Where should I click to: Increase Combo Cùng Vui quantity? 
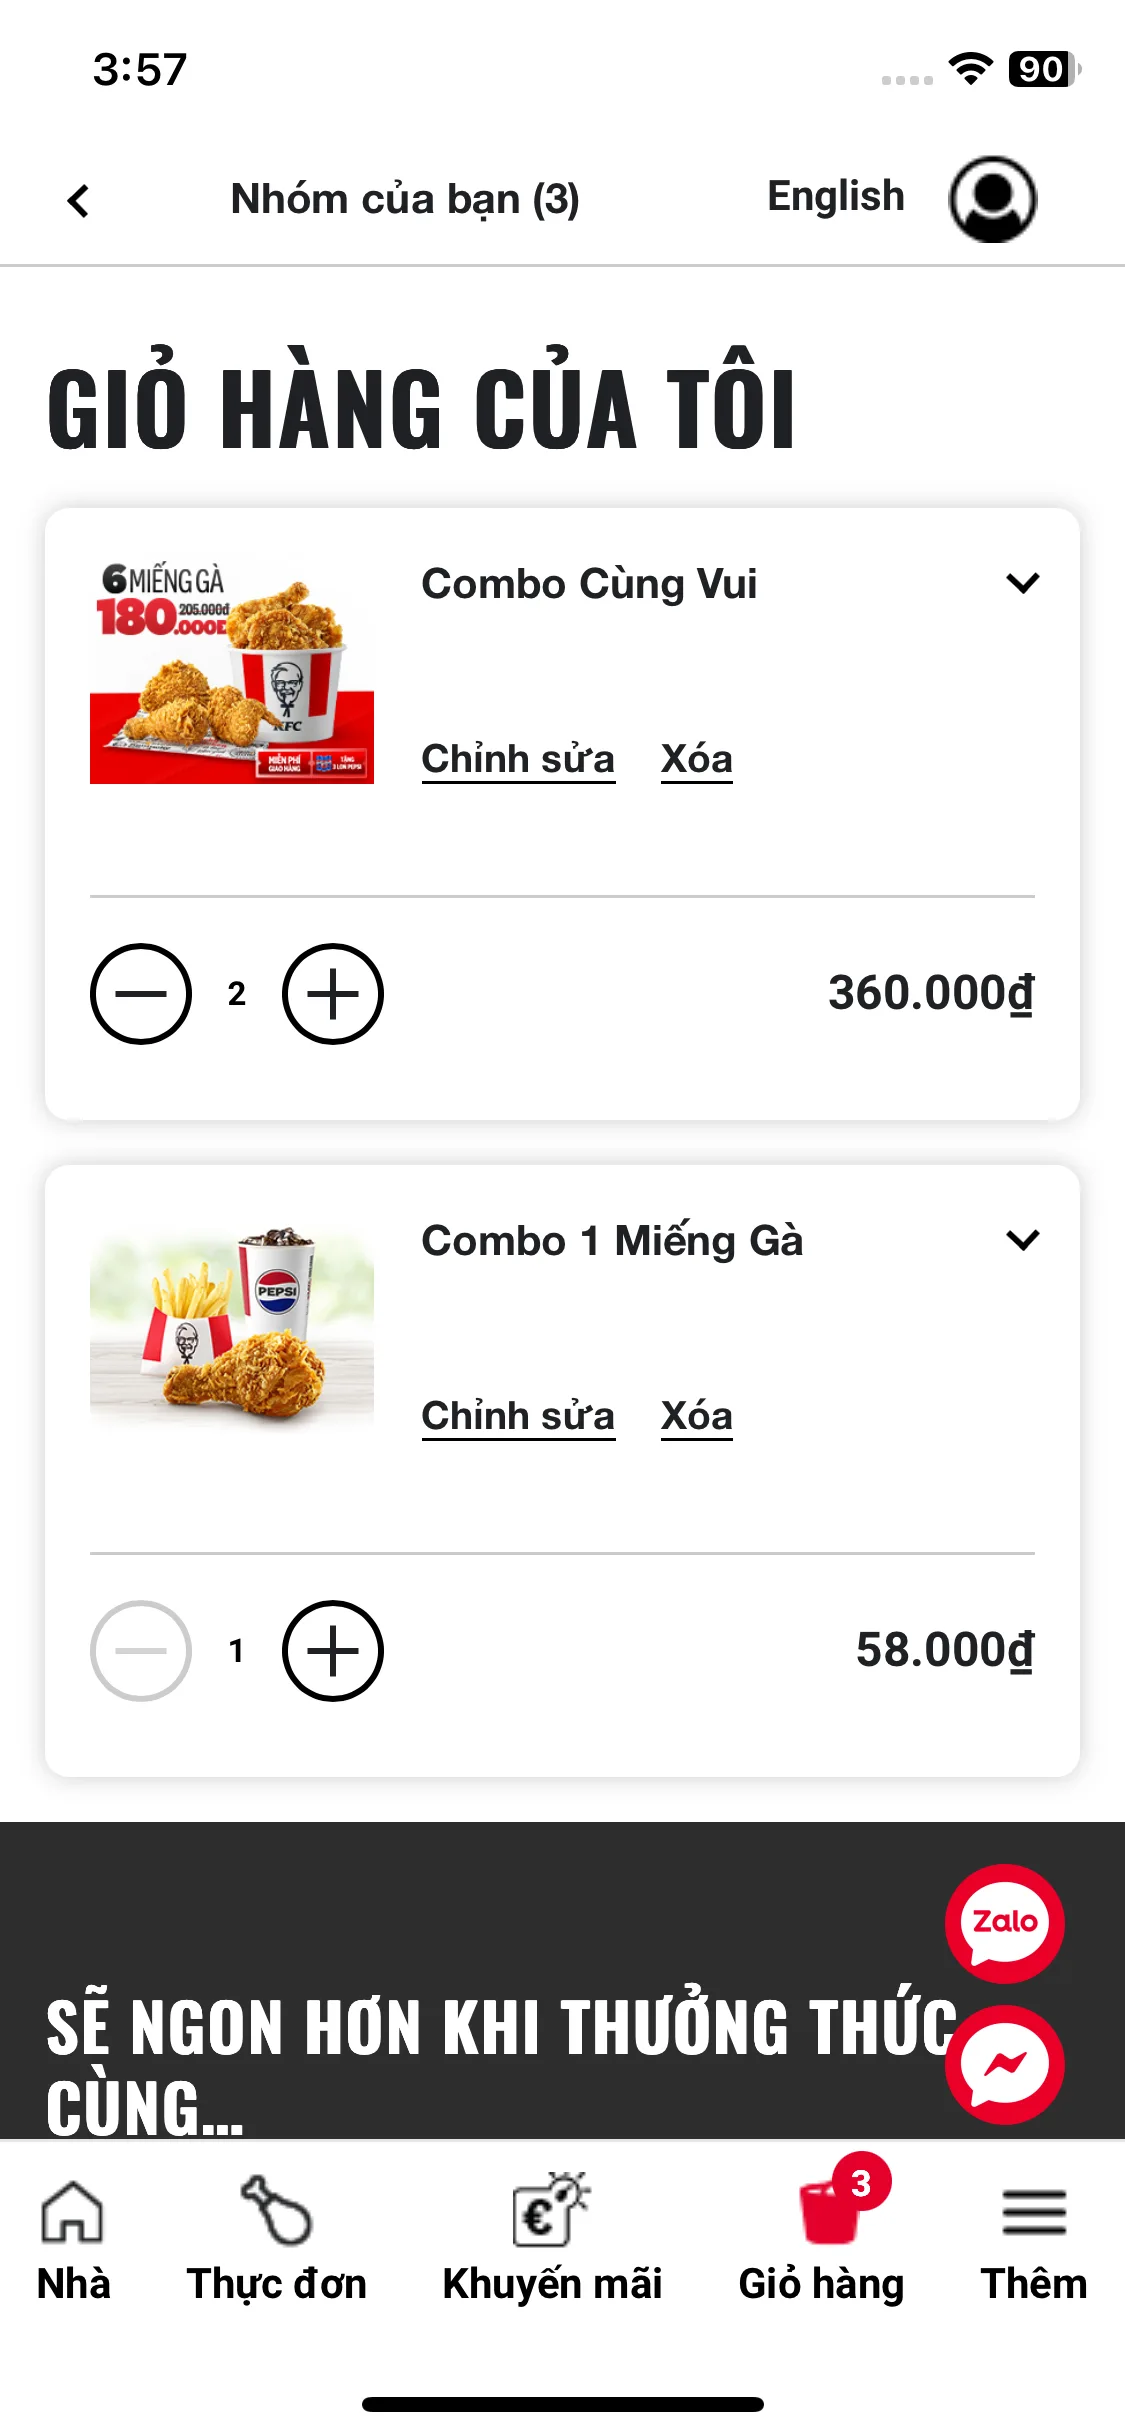tap(333, 994)
